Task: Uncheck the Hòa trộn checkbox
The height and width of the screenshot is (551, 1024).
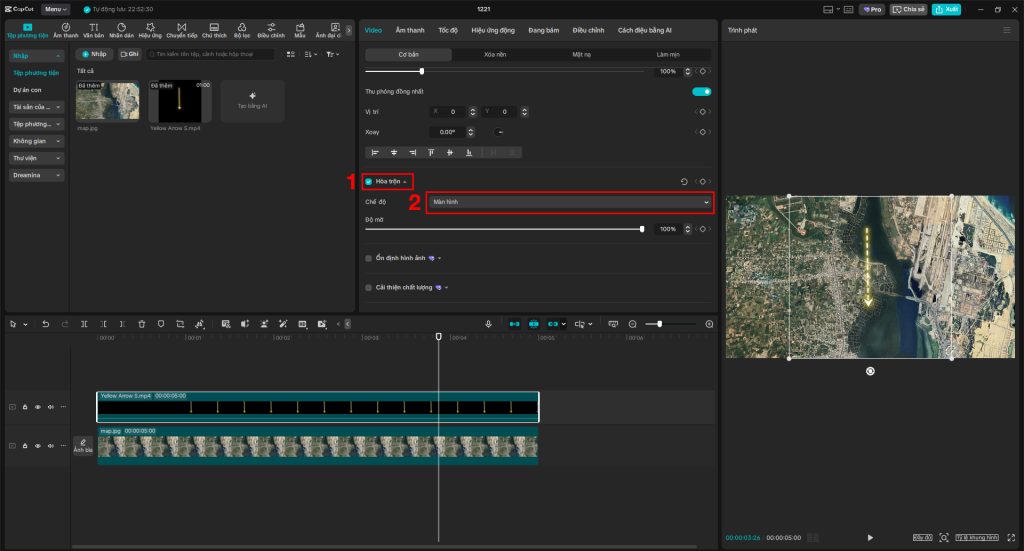Action: point(368,182)
